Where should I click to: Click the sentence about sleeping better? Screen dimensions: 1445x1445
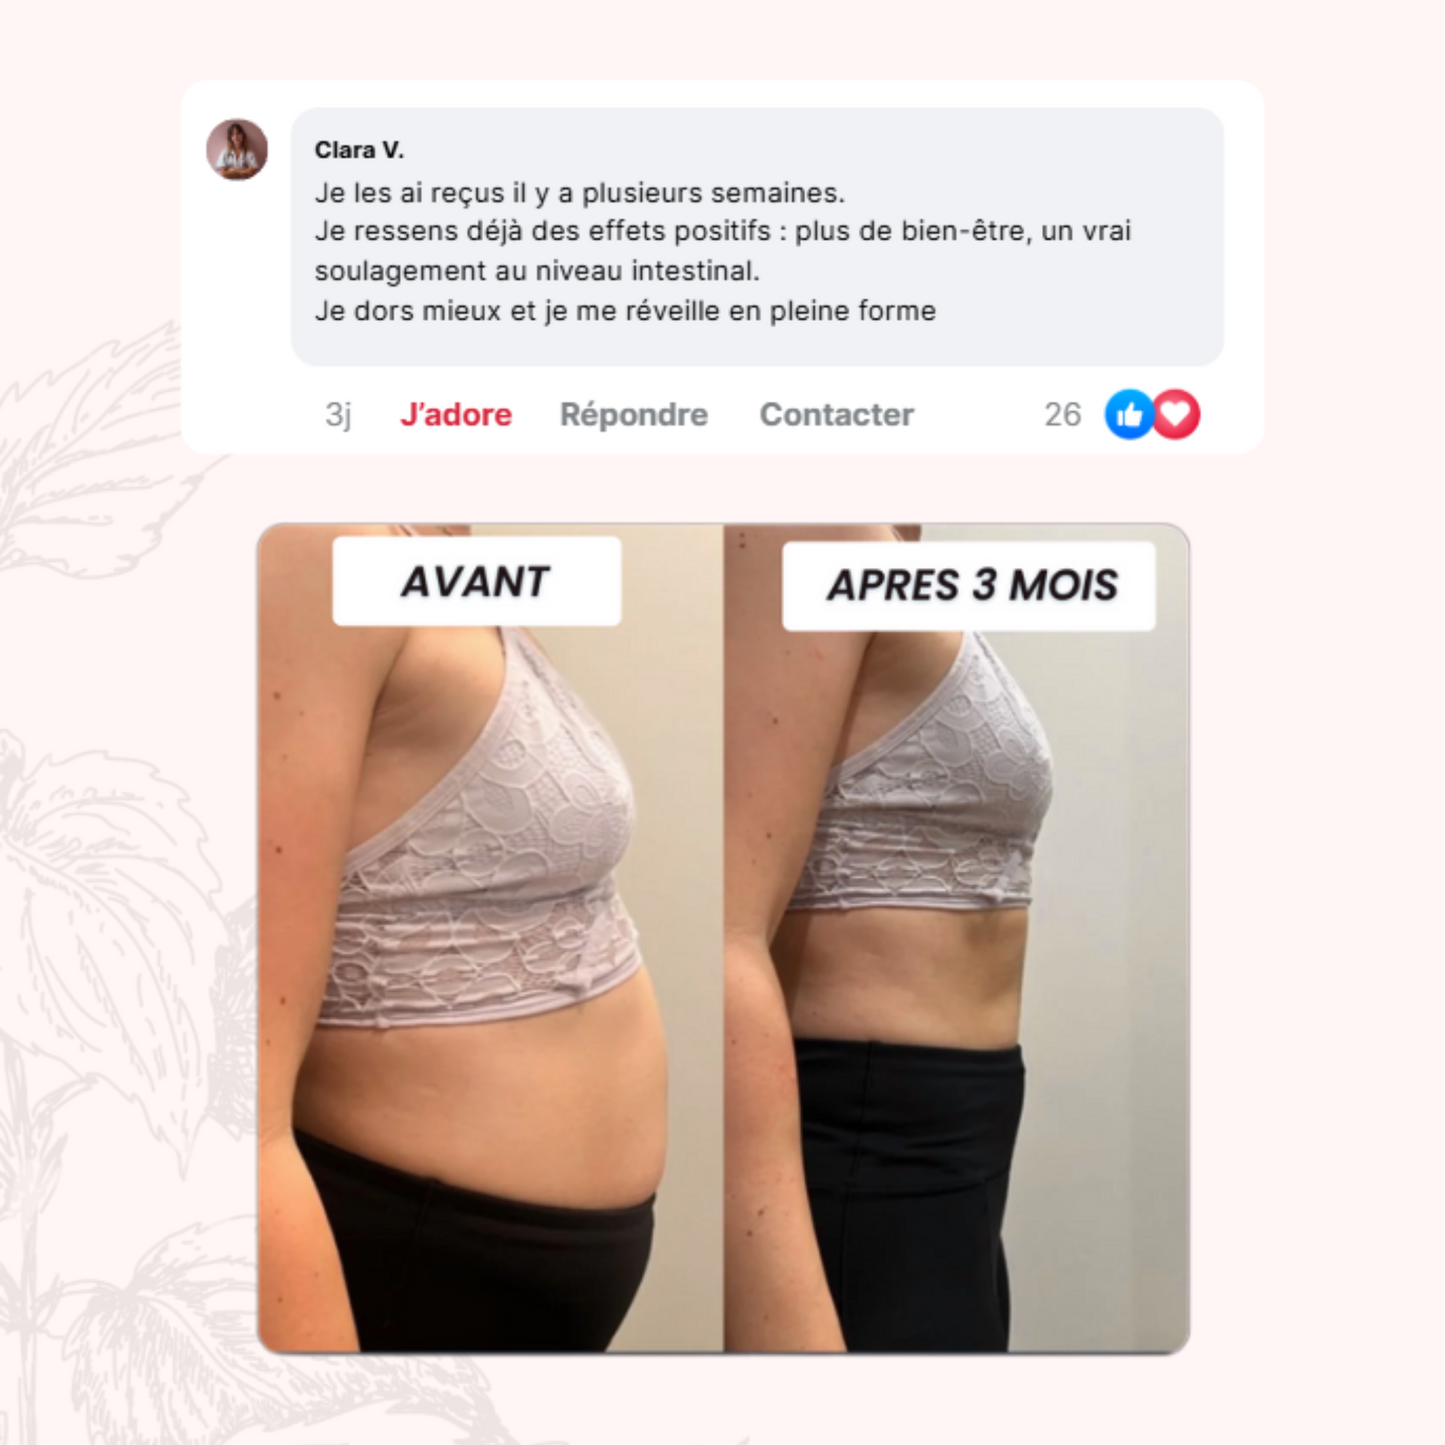[x=625, y=311]
